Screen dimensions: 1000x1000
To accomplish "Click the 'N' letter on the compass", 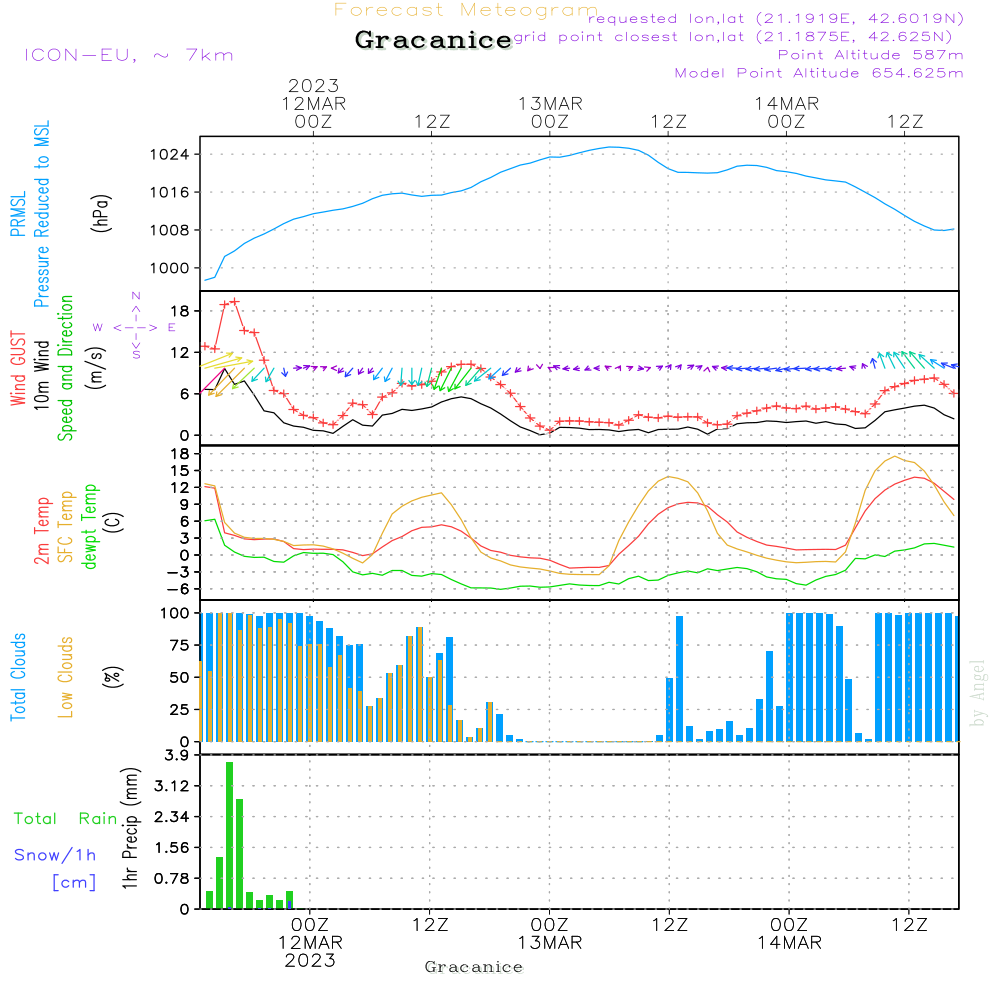I will [x=136, y=296].
